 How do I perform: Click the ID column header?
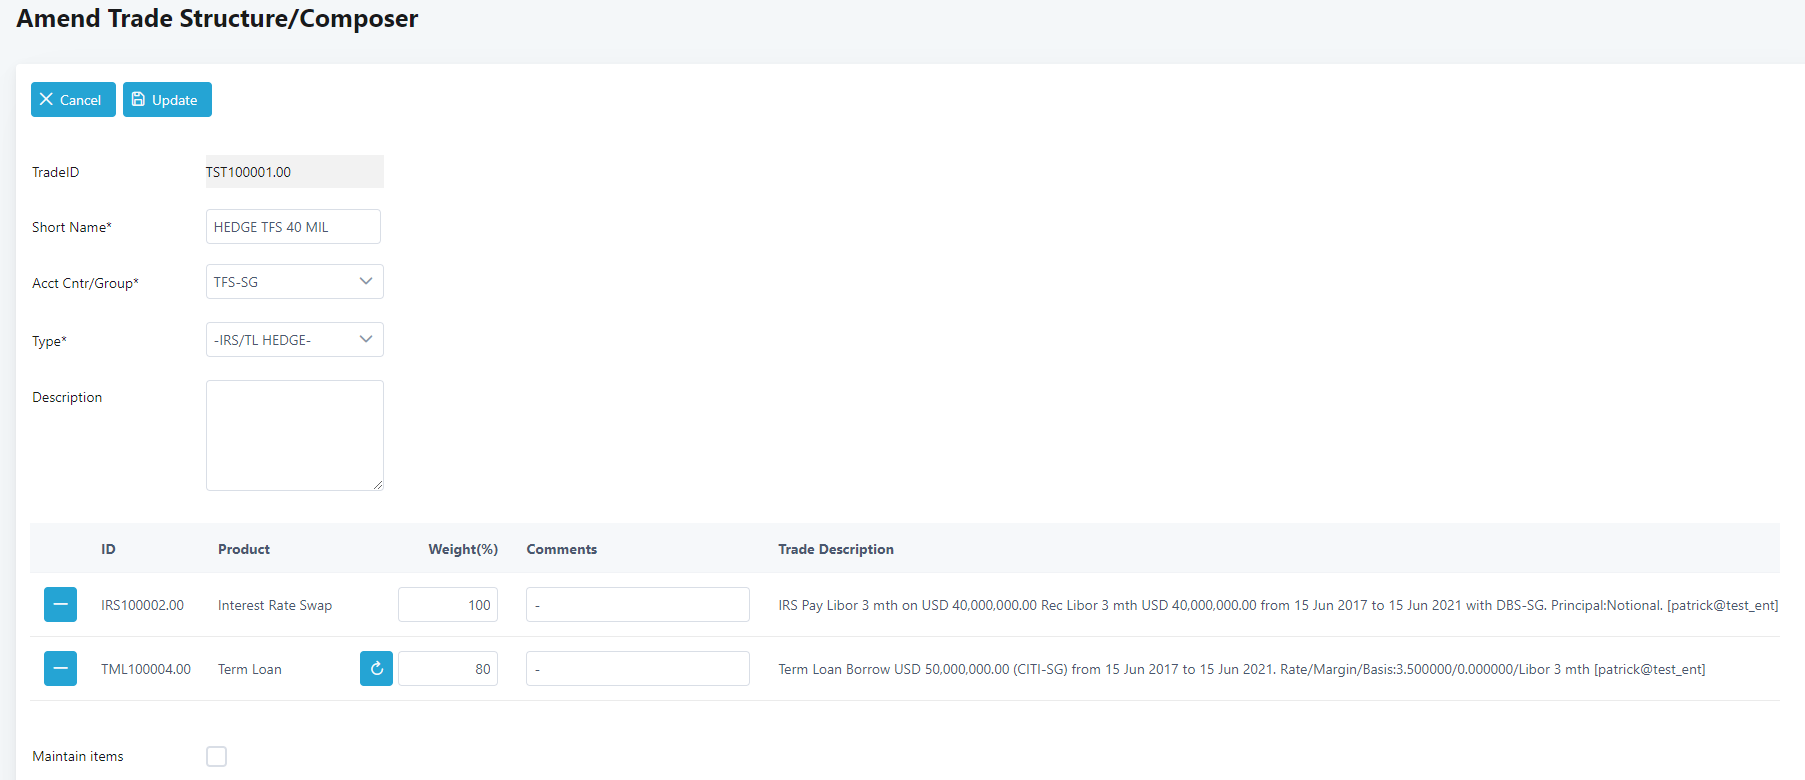[108, 549]
